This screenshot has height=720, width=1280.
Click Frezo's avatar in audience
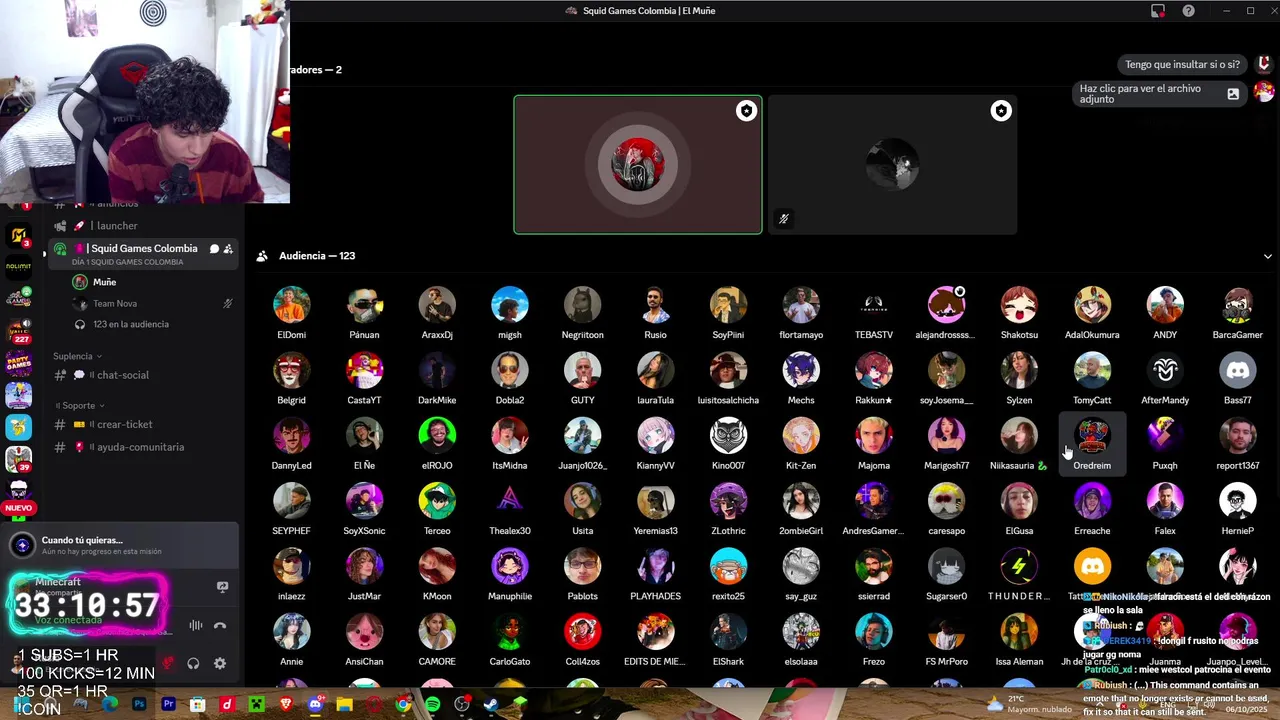pos(874,632)
